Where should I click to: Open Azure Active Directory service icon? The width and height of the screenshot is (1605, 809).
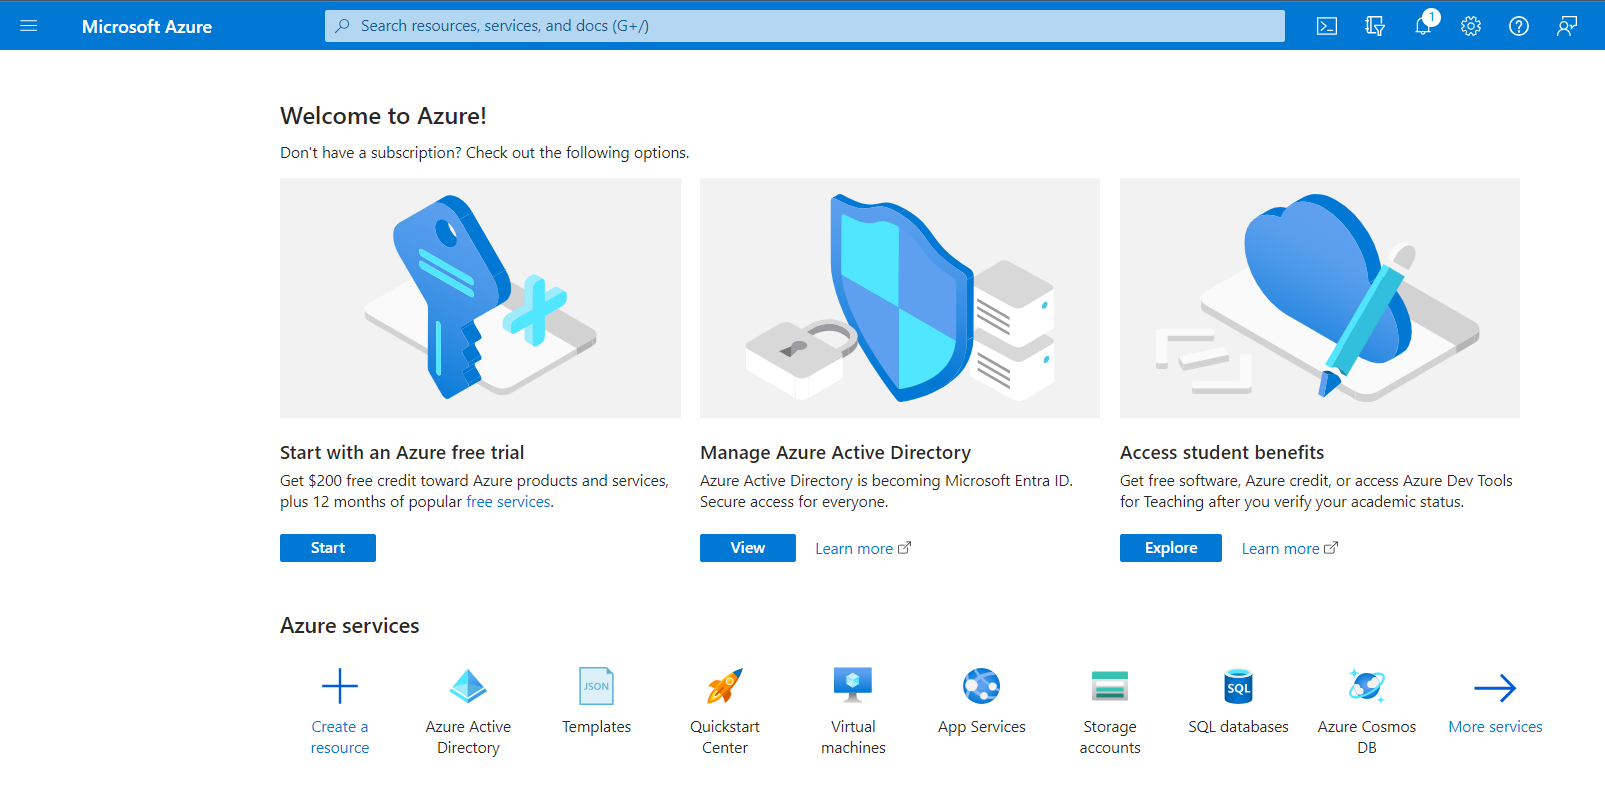tap(468, 686)
